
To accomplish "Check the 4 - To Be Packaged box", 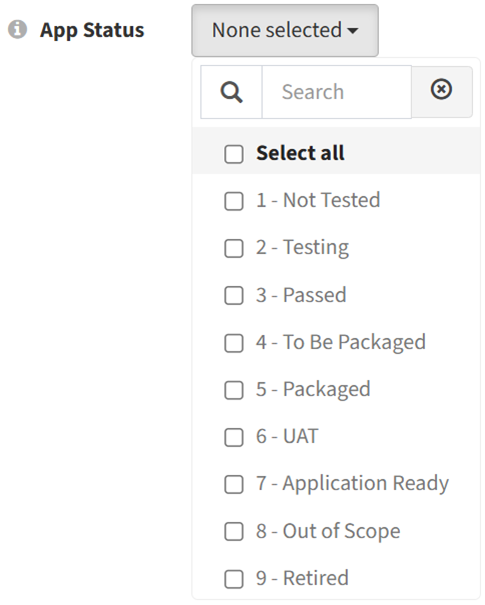I will 234,343.
